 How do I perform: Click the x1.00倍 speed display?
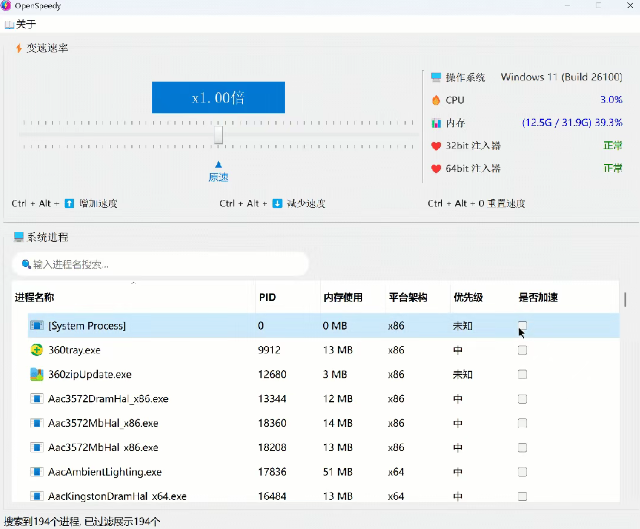[218, 98]
